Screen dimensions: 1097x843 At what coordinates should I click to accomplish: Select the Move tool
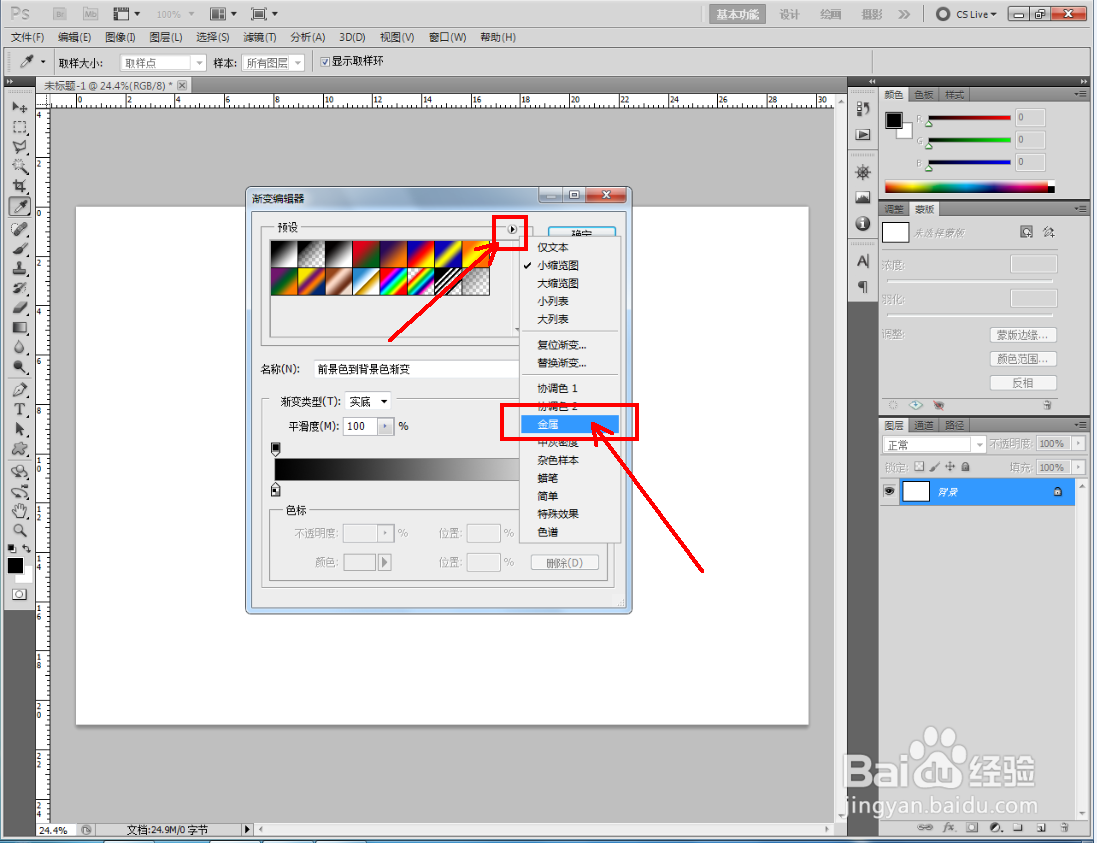[x=20, y=108]
